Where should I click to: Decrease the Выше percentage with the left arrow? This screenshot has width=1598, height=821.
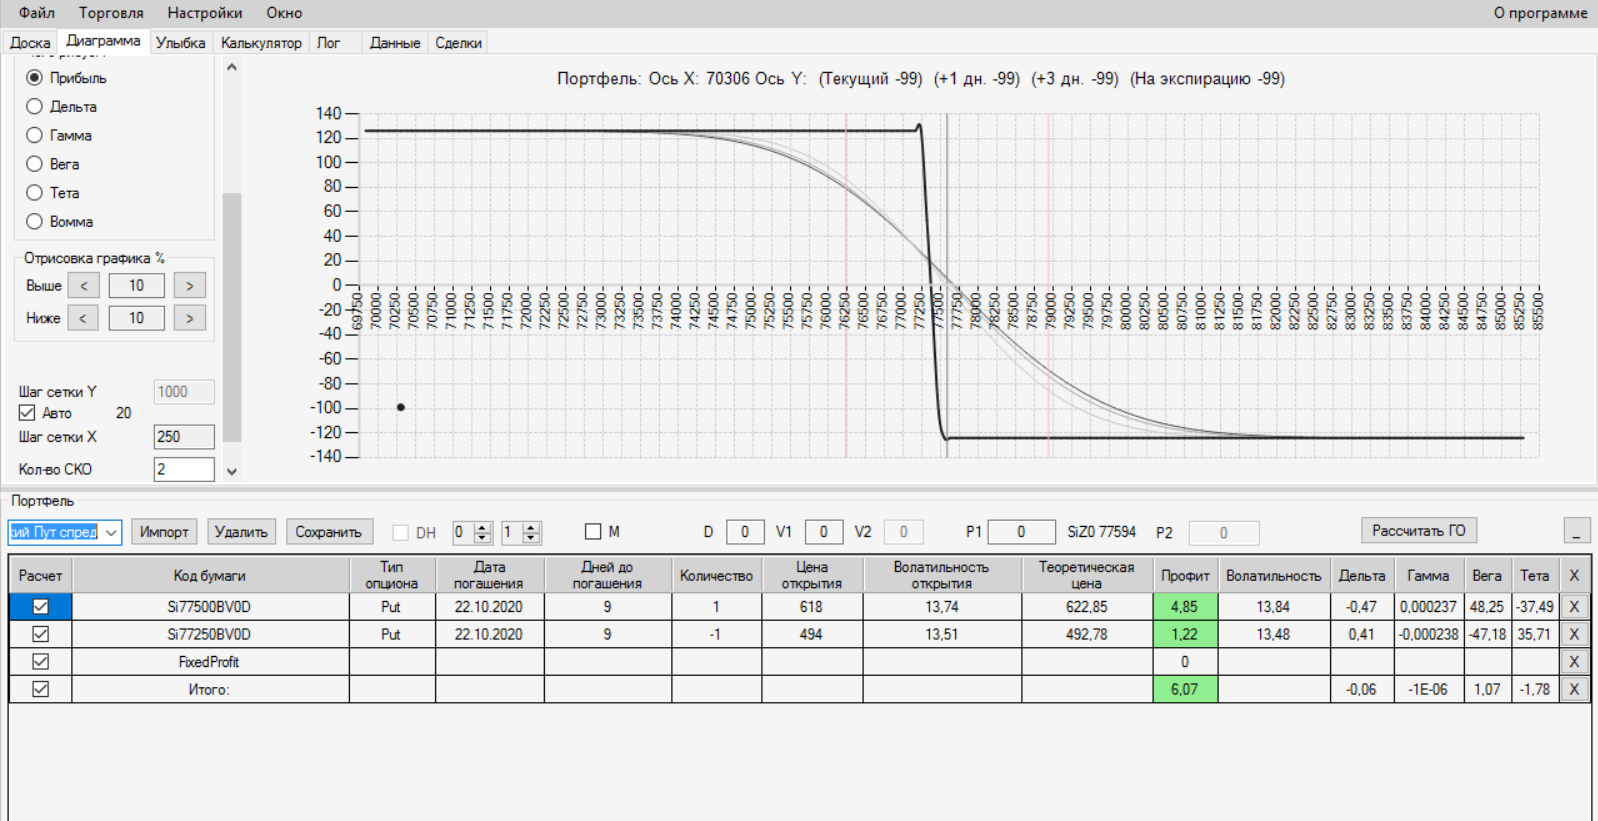84,286
